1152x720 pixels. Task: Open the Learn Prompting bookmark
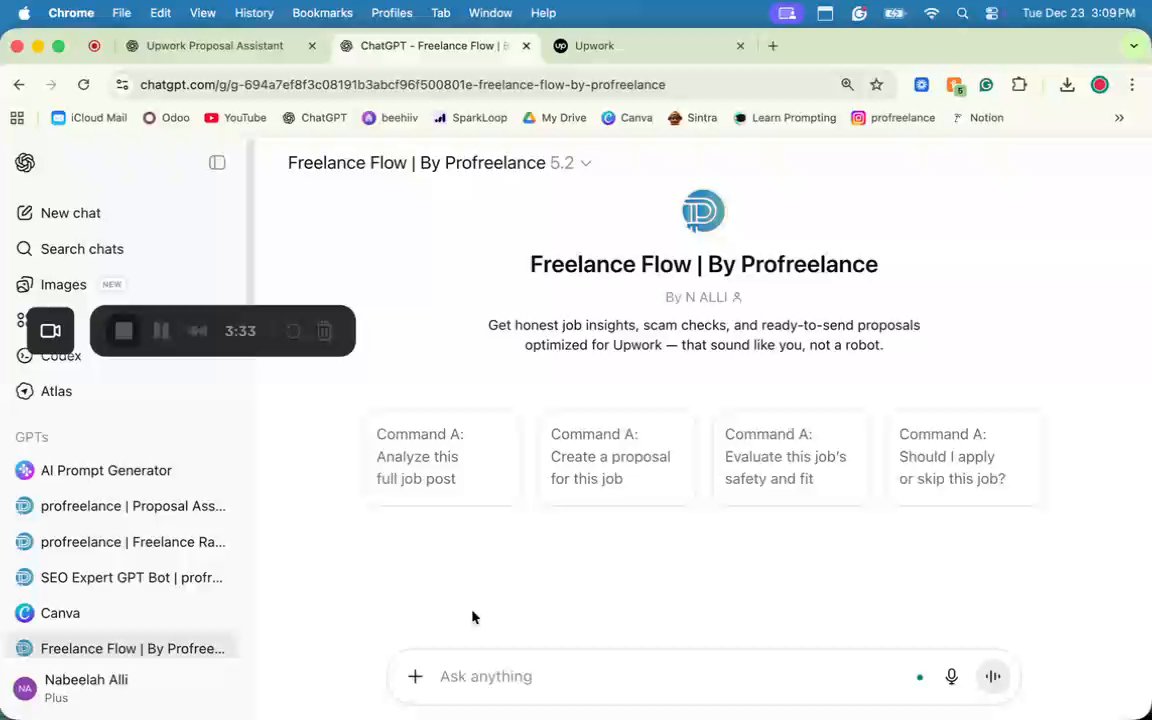click(785, 118)
